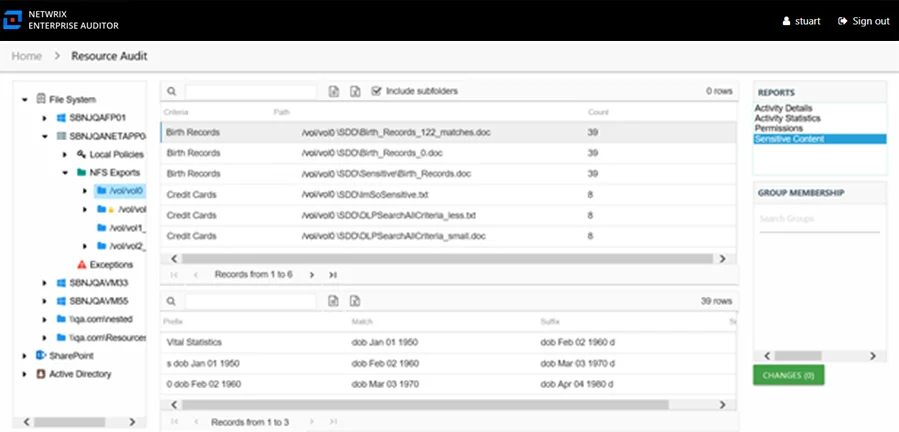Click the Local Policies key icon

(x=81, y=154)
